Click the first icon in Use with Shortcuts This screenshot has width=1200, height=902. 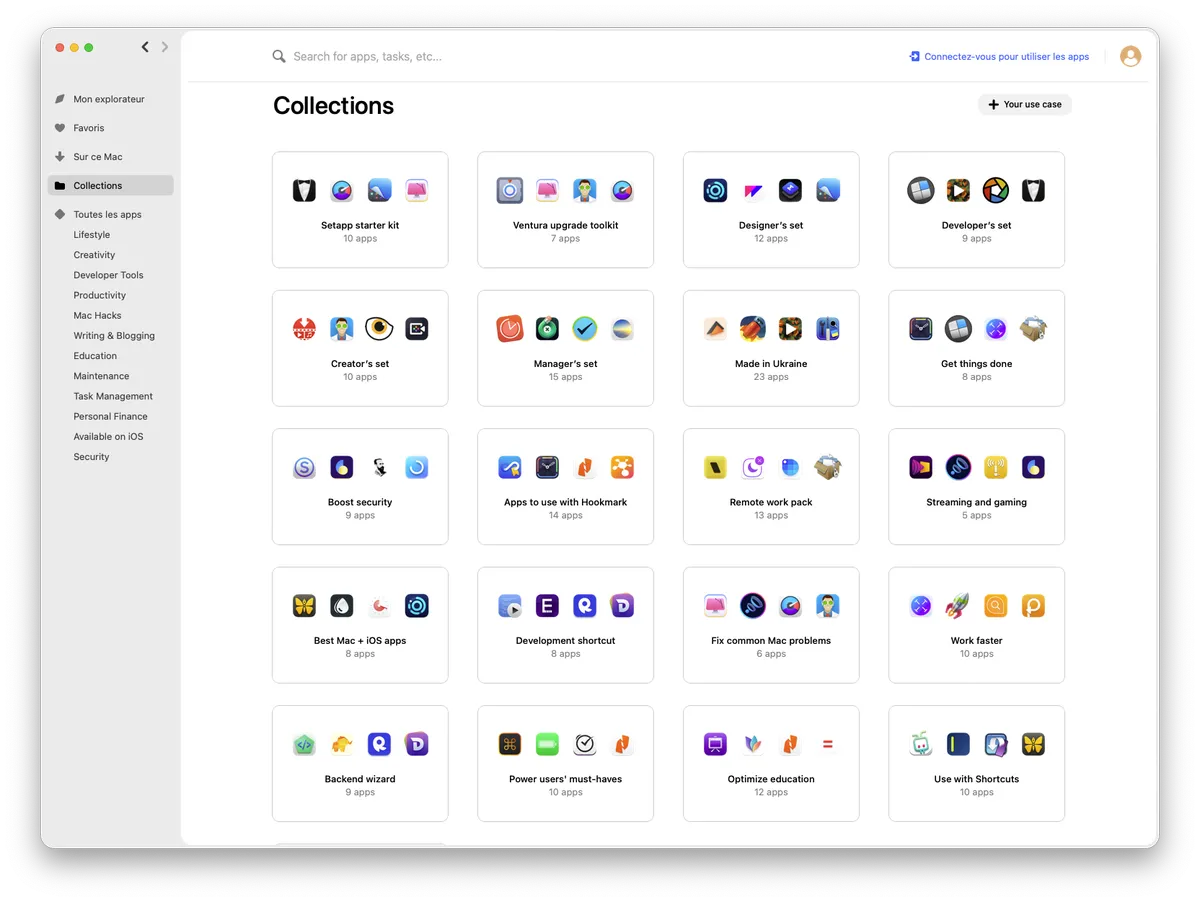pos(921,744)
